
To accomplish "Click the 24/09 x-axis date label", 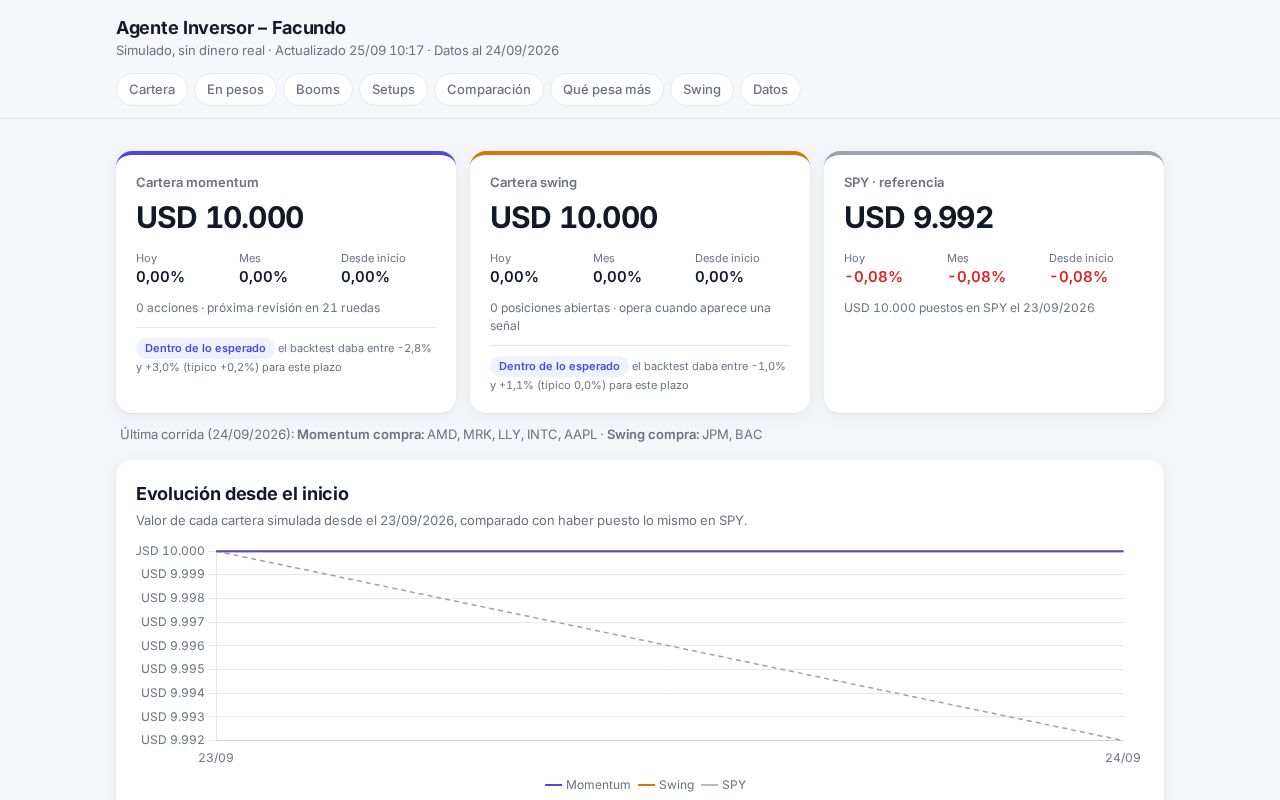I will pyautogui.click(x=1123, y=758).
